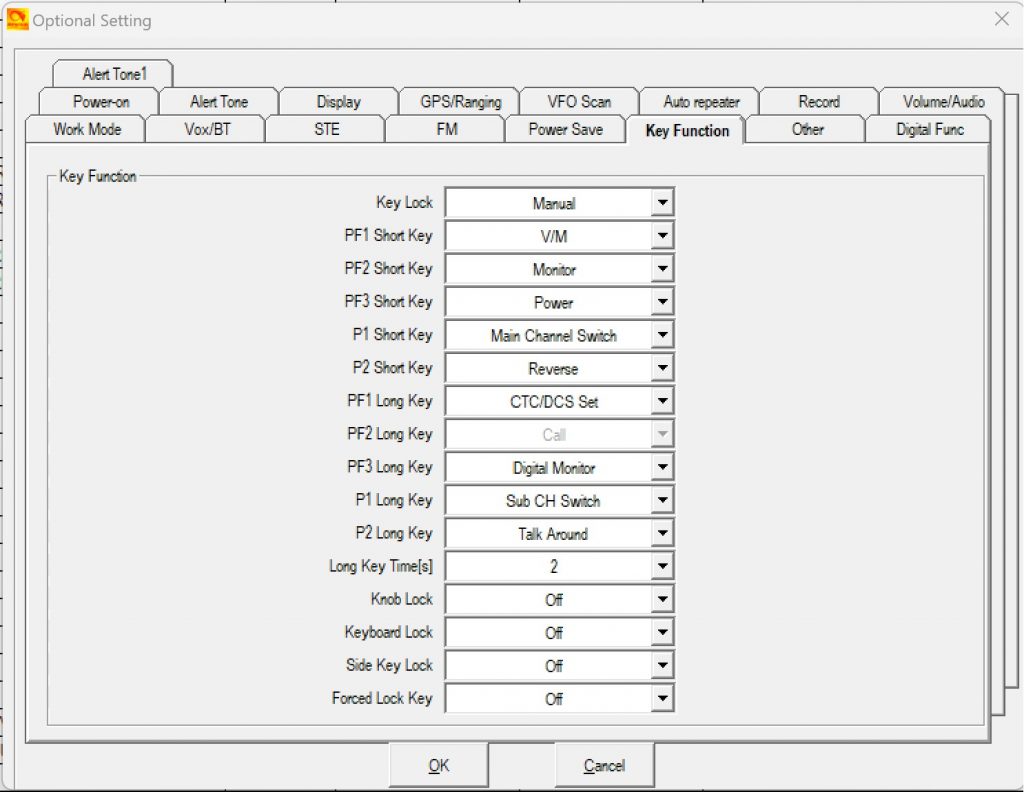Expand the PF3 Short Key Power dropdown

[x=661, y=302]
